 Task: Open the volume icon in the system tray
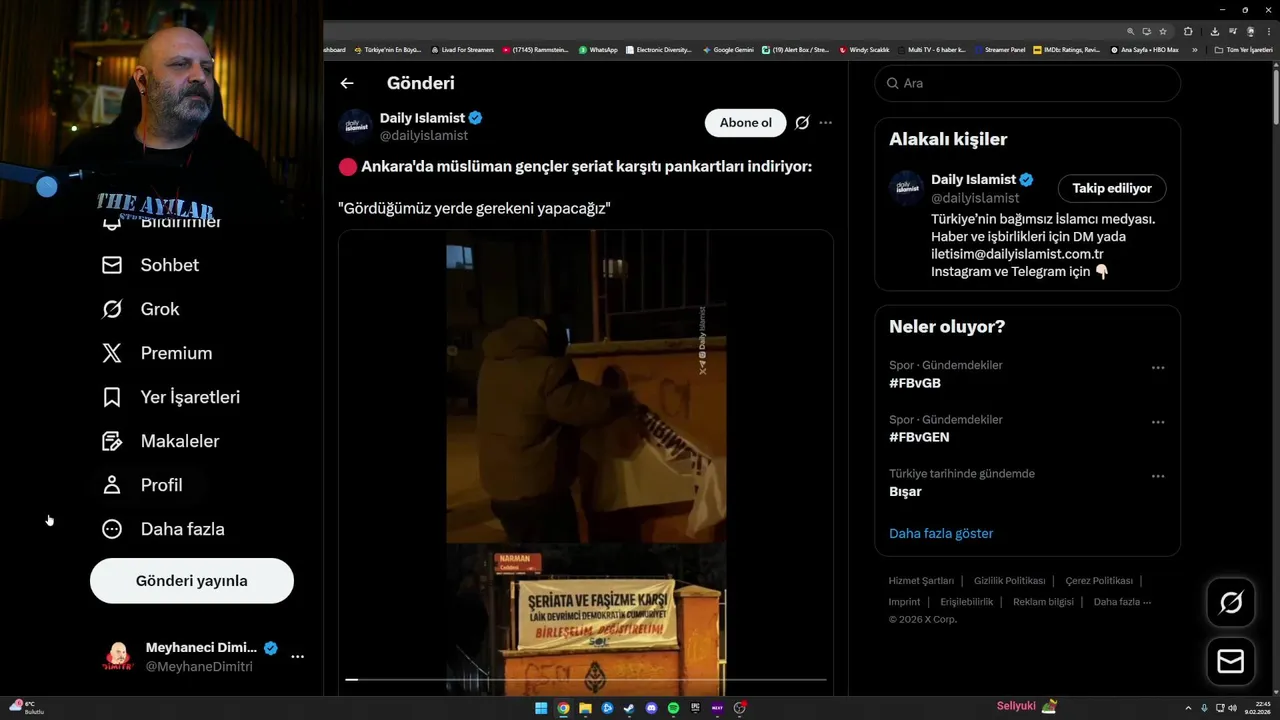(1232, 708)
